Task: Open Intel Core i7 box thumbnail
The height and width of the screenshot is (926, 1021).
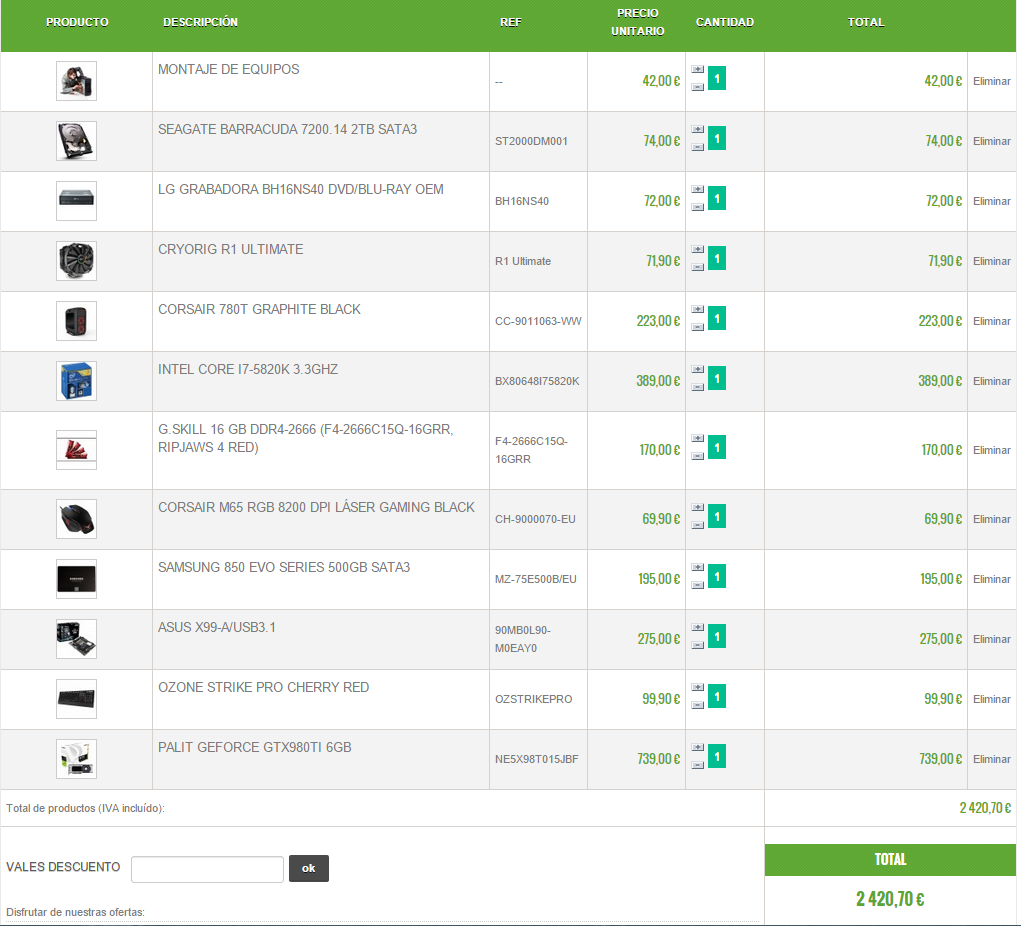Action: point(76,380)
